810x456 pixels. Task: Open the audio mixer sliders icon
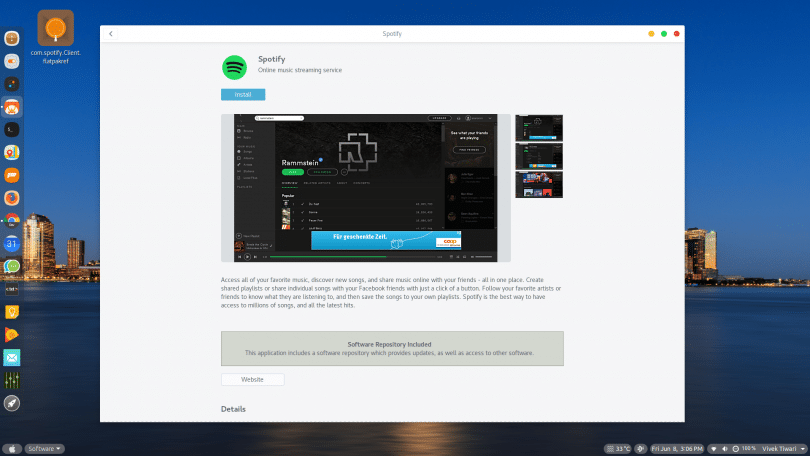(x=11, y=380)
